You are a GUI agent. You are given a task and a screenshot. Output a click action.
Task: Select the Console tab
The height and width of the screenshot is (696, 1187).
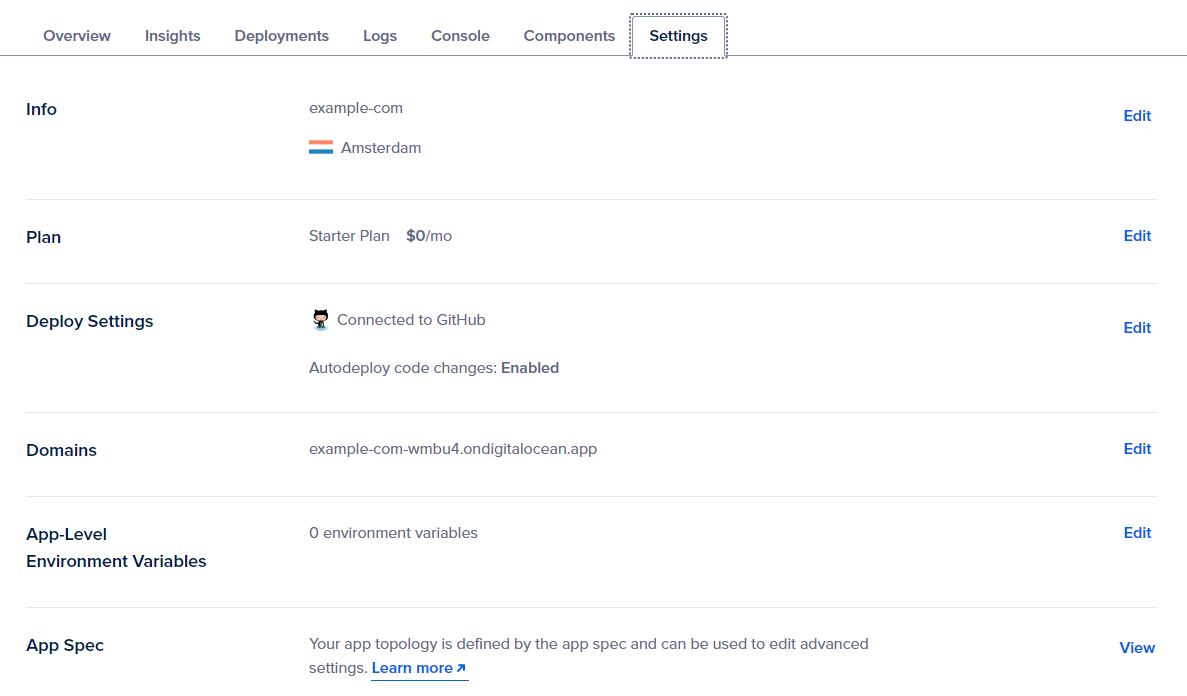tap(460, 36)
